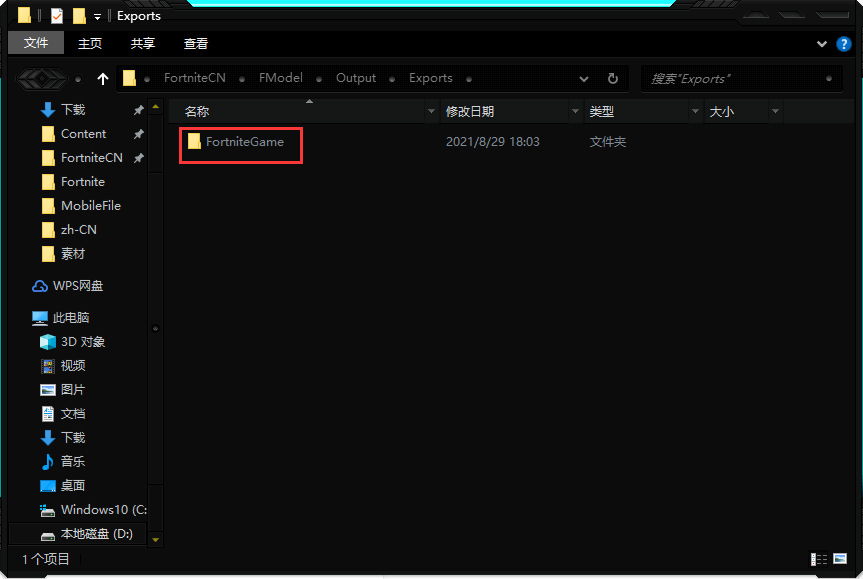Screen dimensions: 863x579
Task: Click the system folder icon before the title bar's first separator
Action: point(24,15)
